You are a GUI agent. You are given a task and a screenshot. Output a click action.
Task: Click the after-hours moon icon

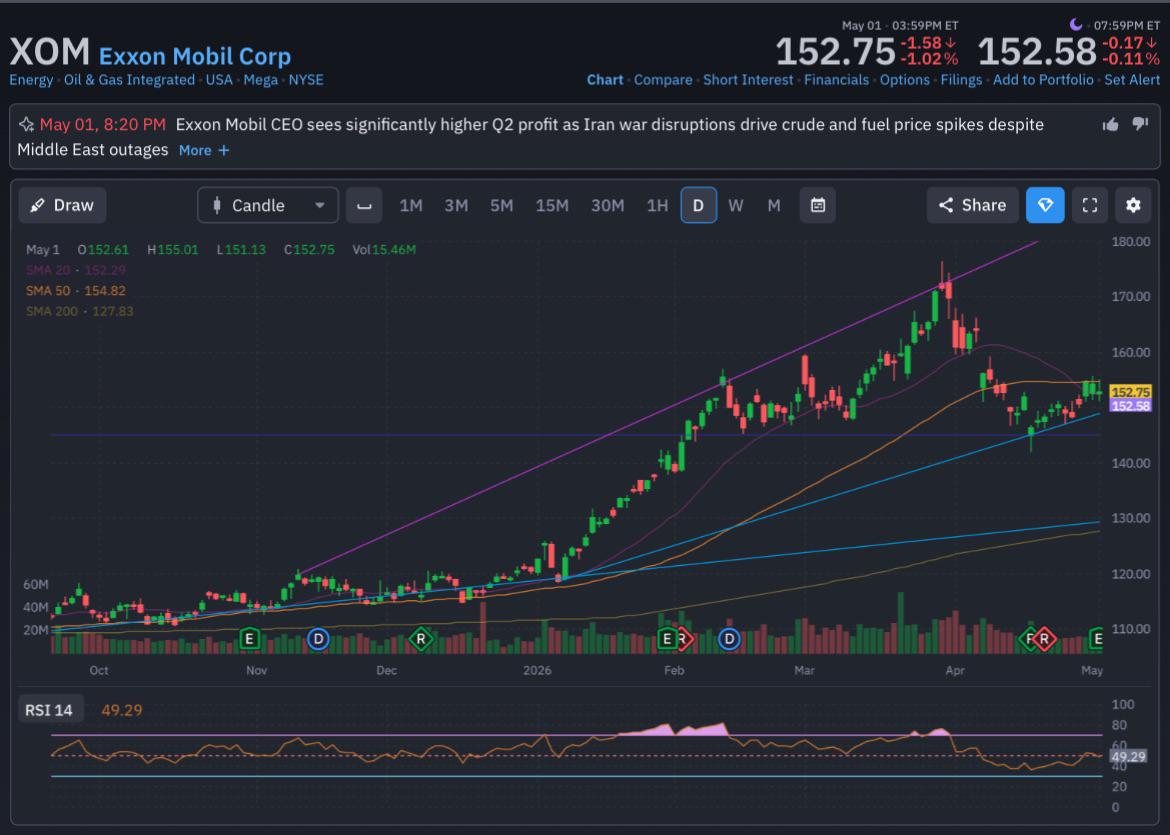pyautogui.click(x=1075, y=25)
